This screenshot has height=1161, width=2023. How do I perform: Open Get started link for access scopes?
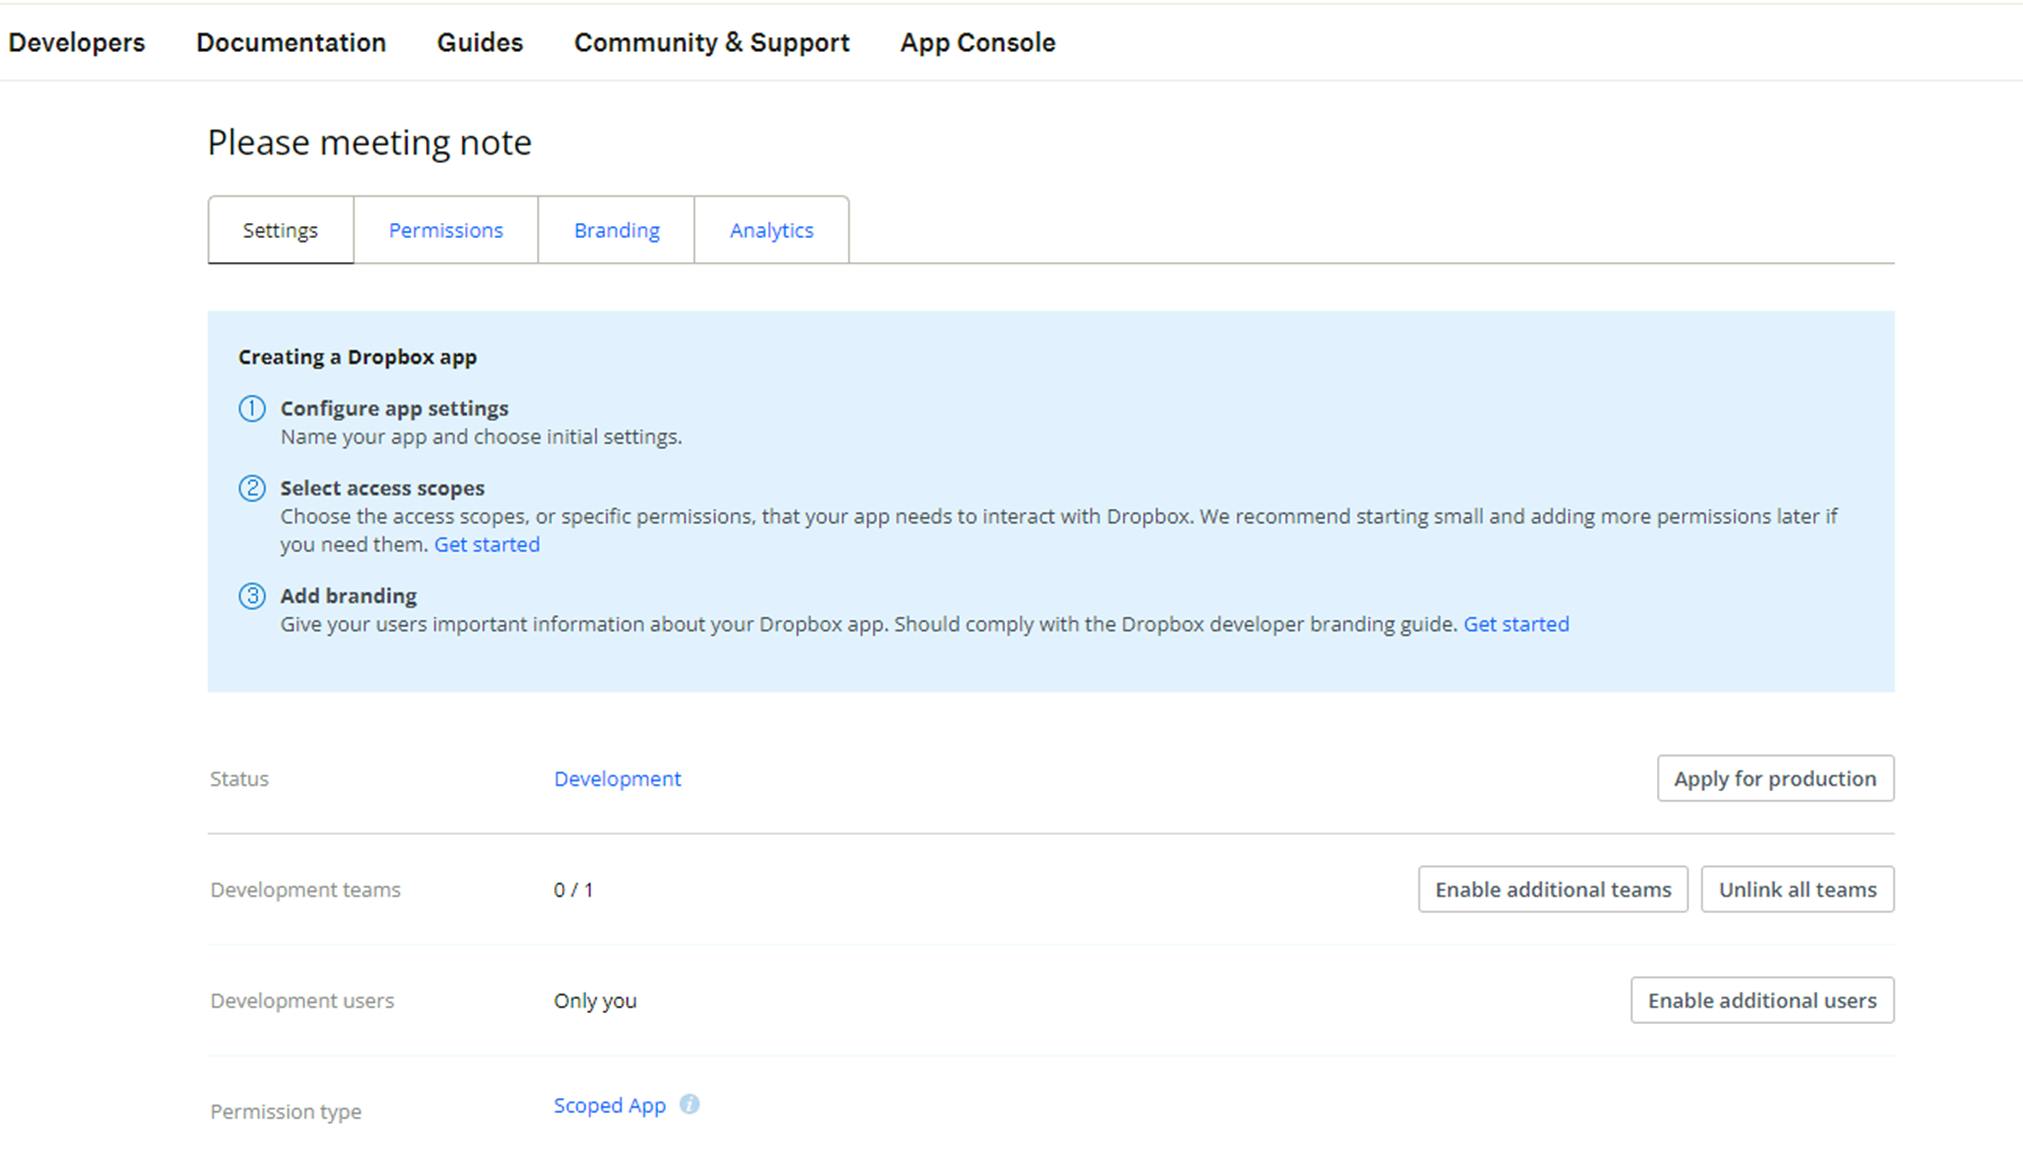pos(486,544)
